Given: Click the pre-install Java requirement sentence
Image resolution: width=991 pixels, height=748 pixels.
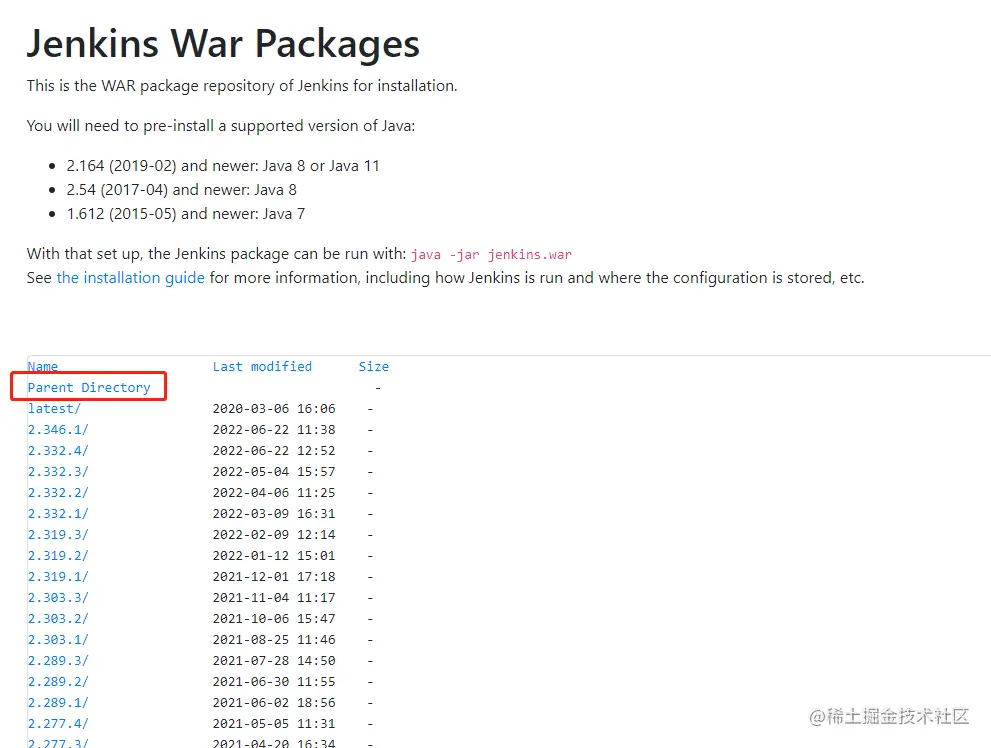Looking at the screenshot, I should tap(221, 126).
